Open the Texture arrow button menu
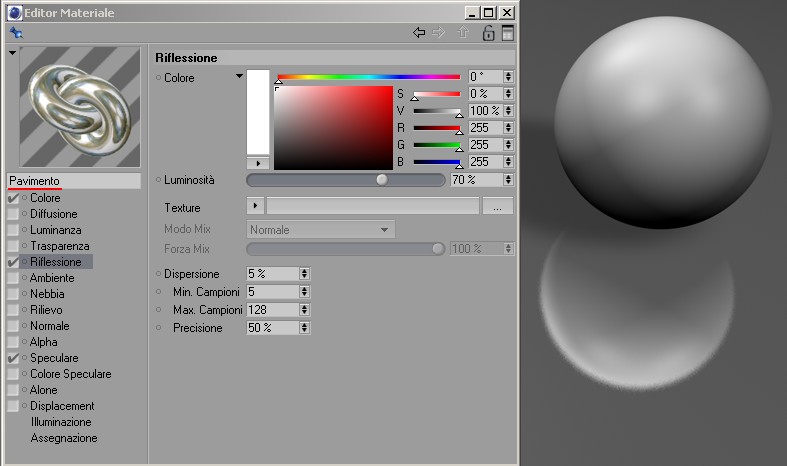Screen dimensions: 787x466 (255, 205)
